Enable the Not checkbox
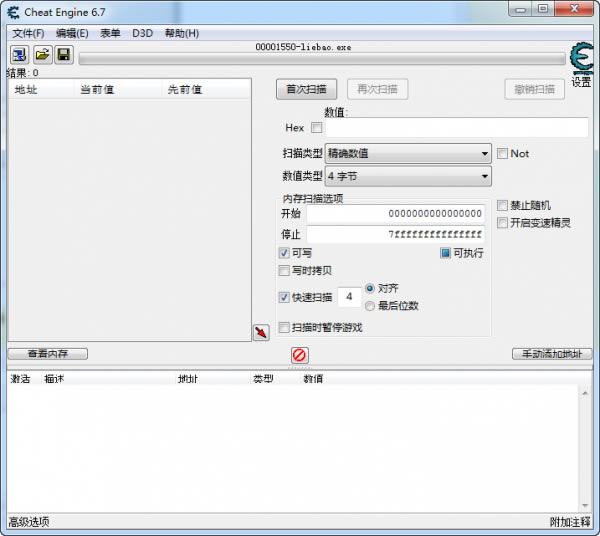This screenshot has height=536, width=600. [502, 154]
